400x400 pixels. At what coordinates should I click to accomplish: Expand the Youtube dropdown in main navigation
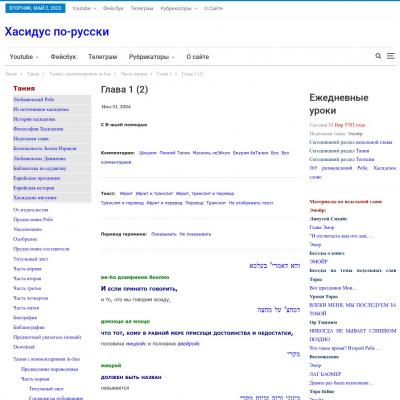pos(24,57)
